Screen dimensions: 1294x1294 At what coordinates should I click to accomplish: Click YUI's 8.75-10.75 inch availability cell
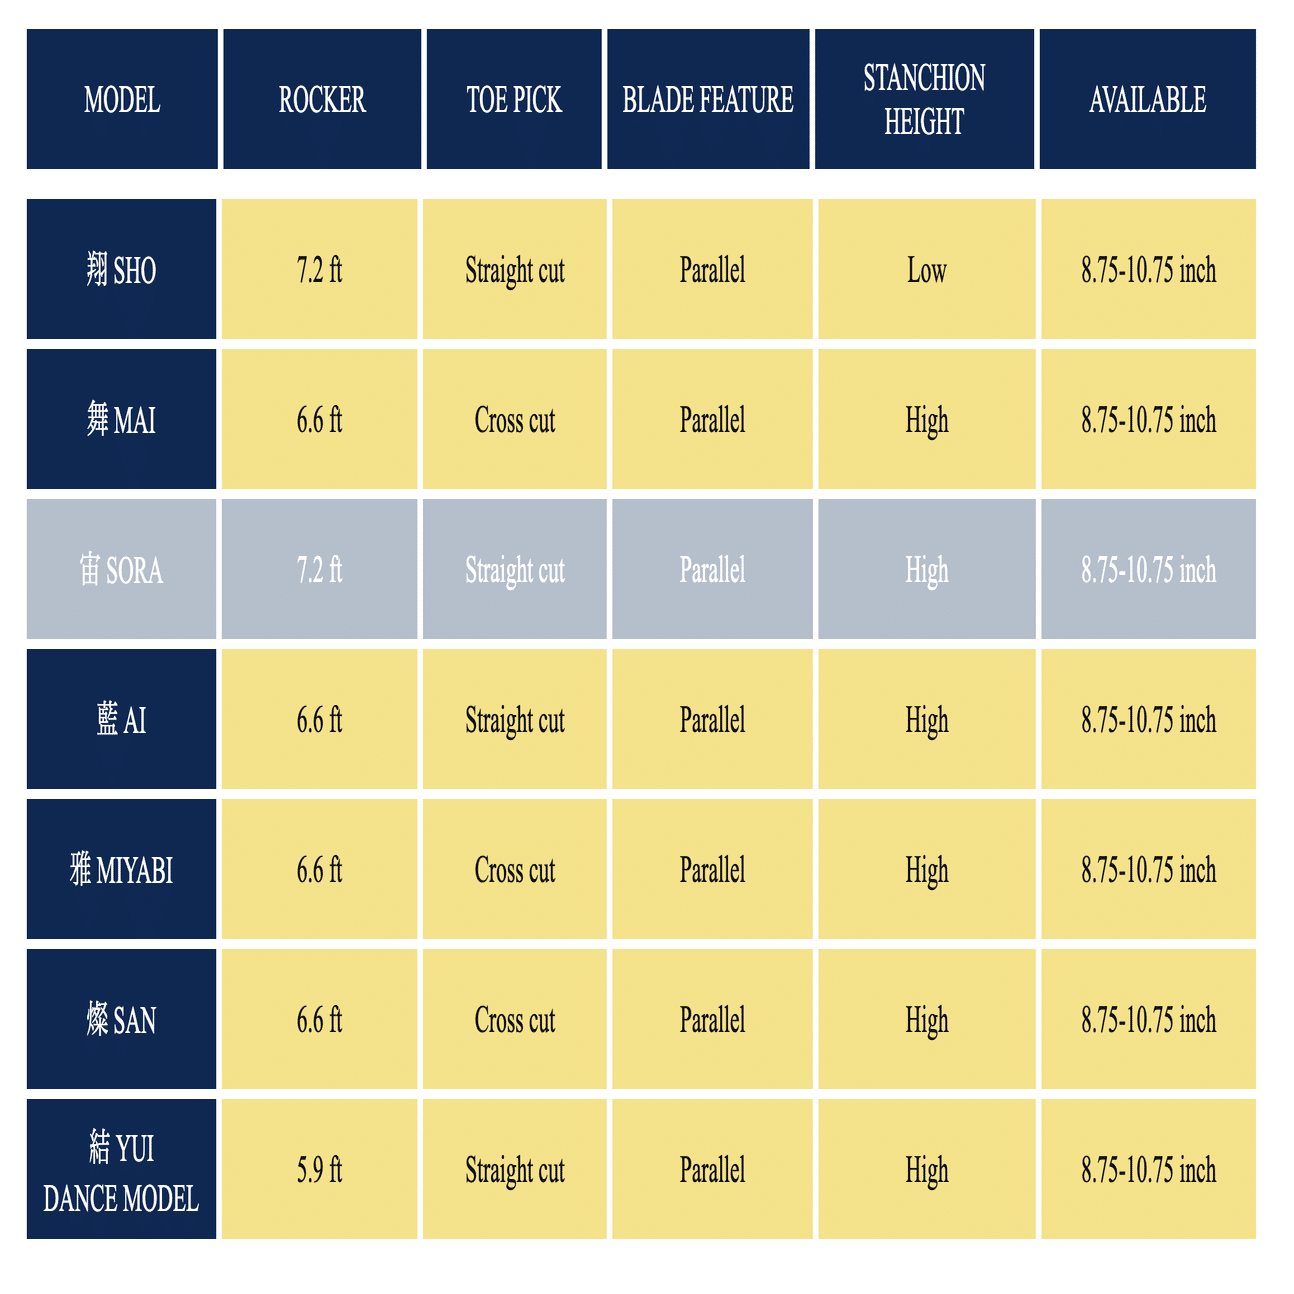[x=1148, y=1170]
